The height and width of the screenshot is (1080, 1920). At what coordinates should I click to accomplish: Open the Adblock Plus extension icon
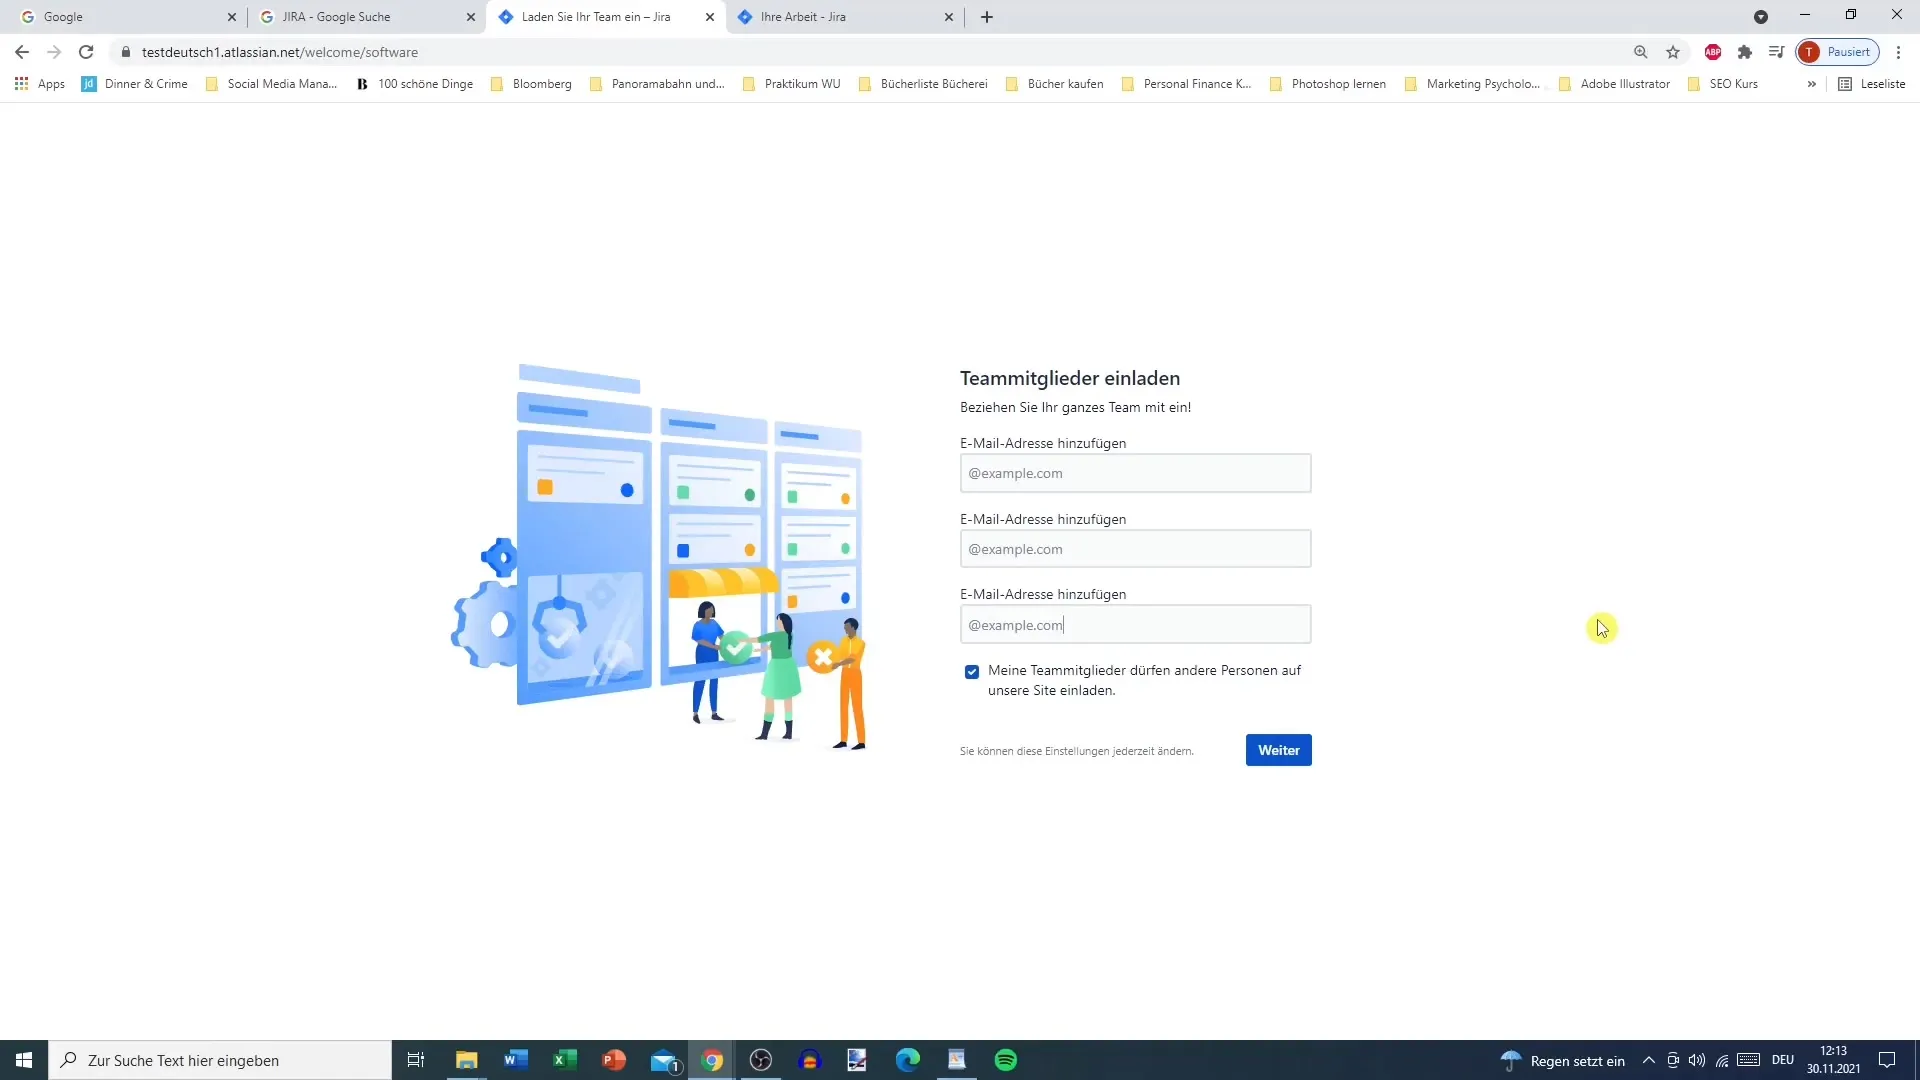click(x=1713, y=52)
